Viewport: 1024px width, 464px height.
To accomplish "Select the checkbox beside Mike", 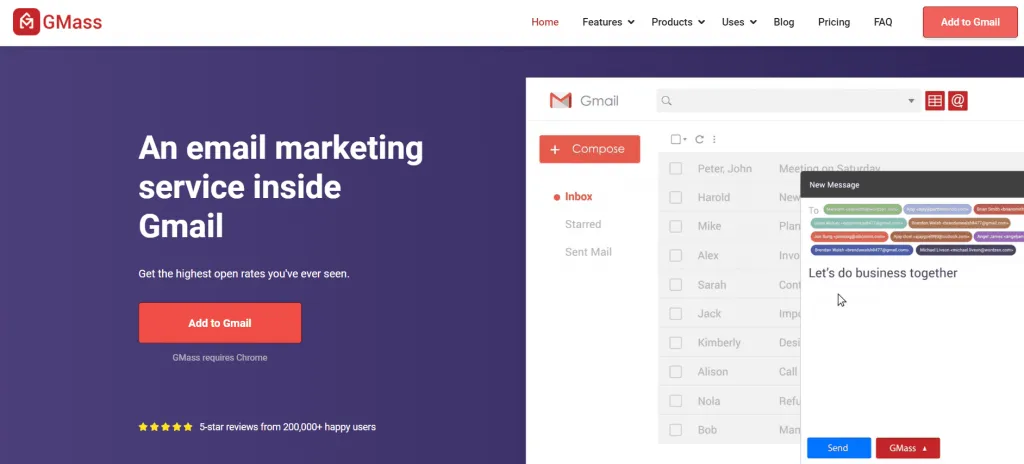I will 675,226.
